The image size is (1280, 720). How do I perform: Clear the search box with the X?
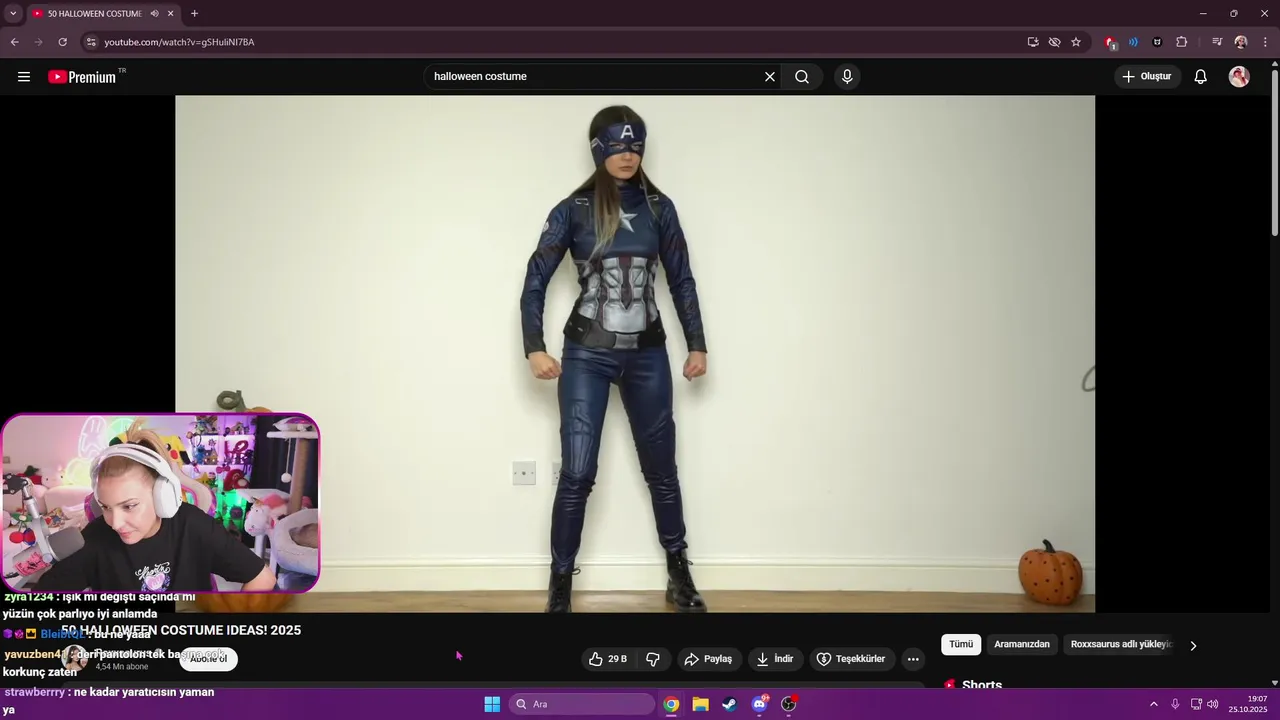click(770, 77)
